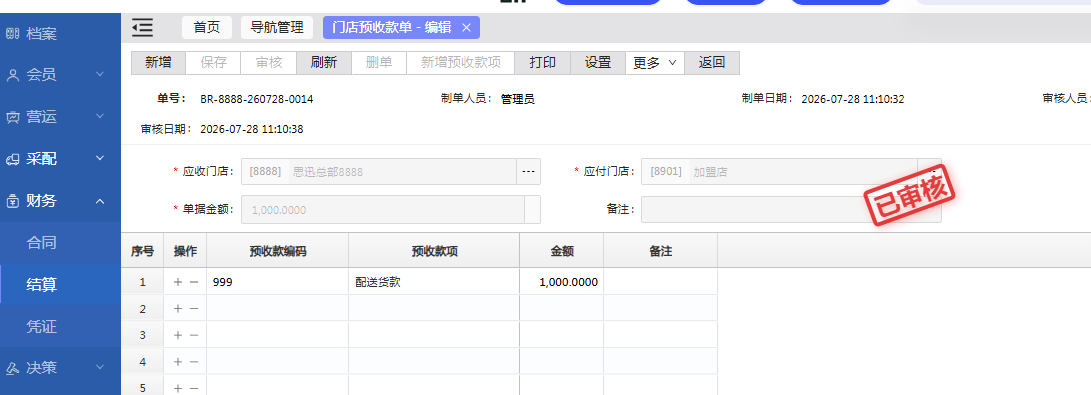Click the 操作 column header
Viewport: 1091px width, 395px height.
185,252
